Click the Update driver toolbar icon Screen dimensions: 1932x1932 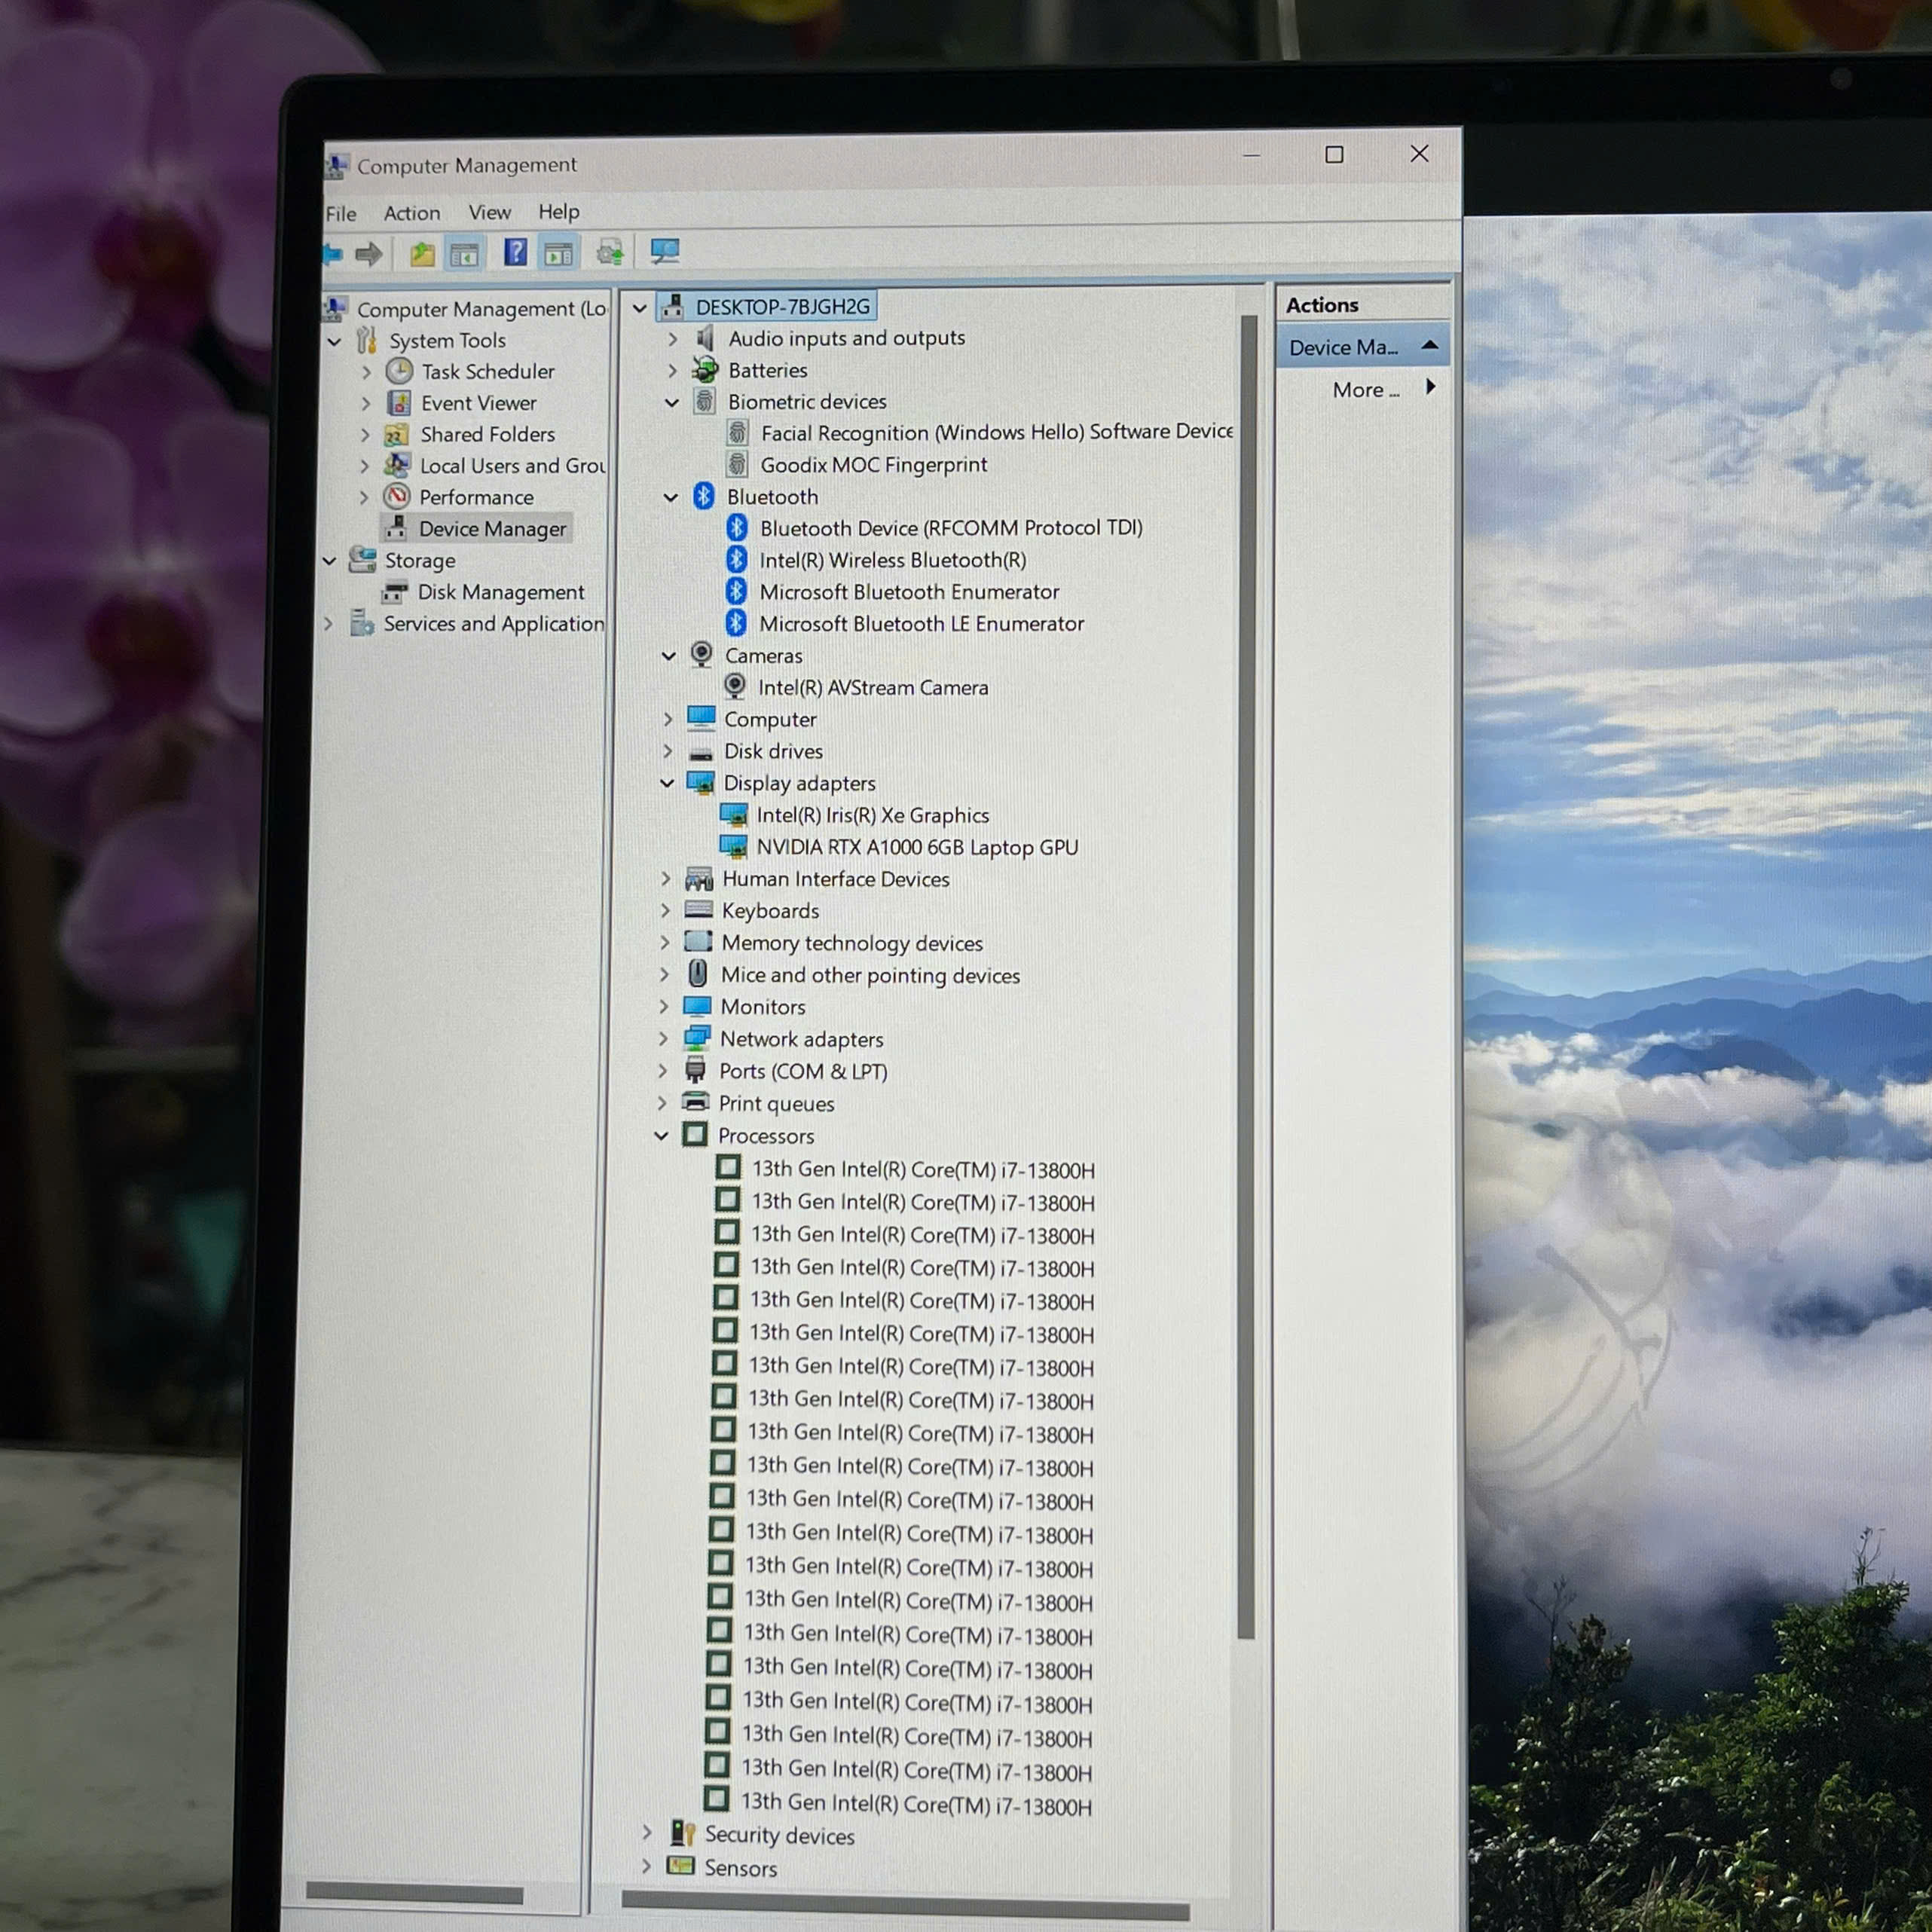[610, 252]
